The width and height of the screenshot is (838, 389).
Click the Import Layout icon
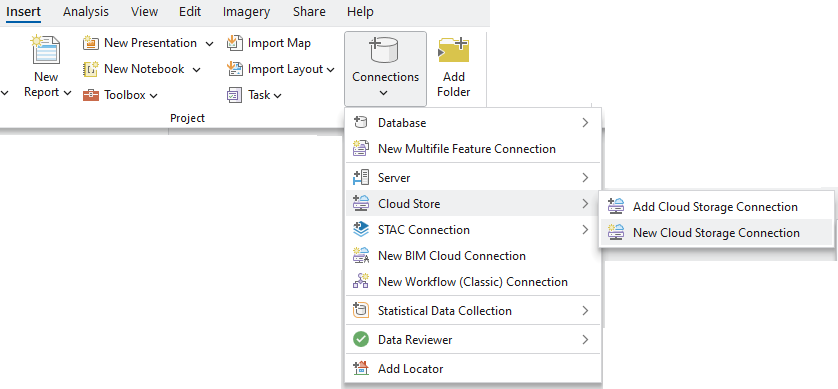click(235, 69)
